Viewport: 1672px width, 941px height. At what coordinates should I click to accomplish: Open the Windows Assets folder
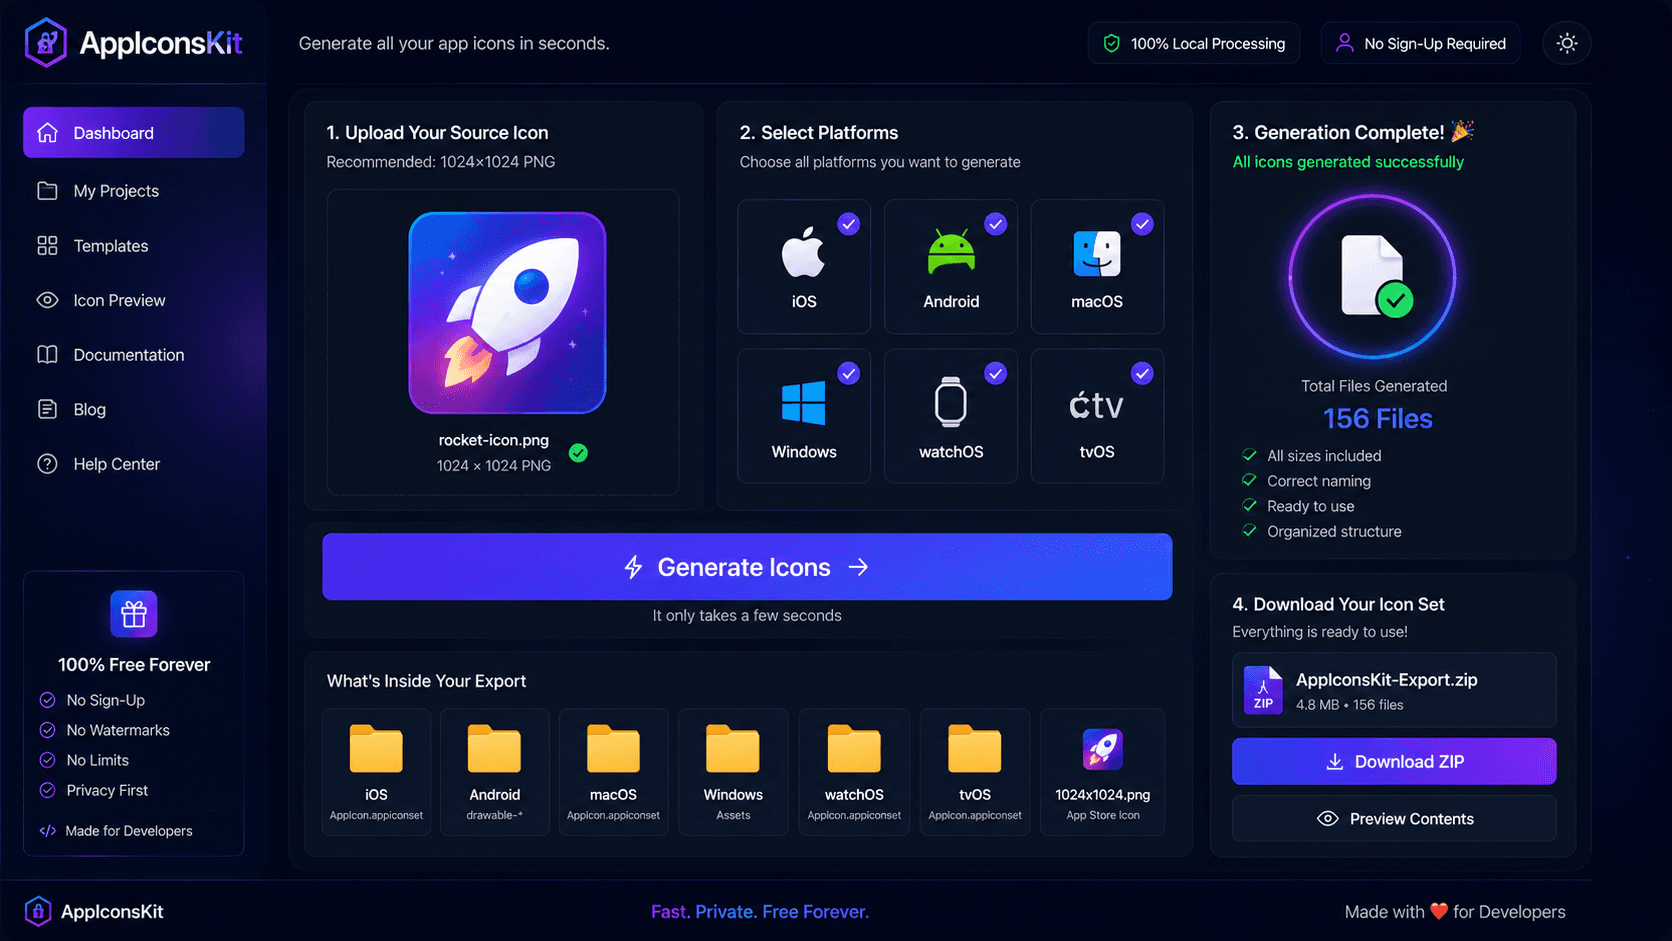pos(733,772)
